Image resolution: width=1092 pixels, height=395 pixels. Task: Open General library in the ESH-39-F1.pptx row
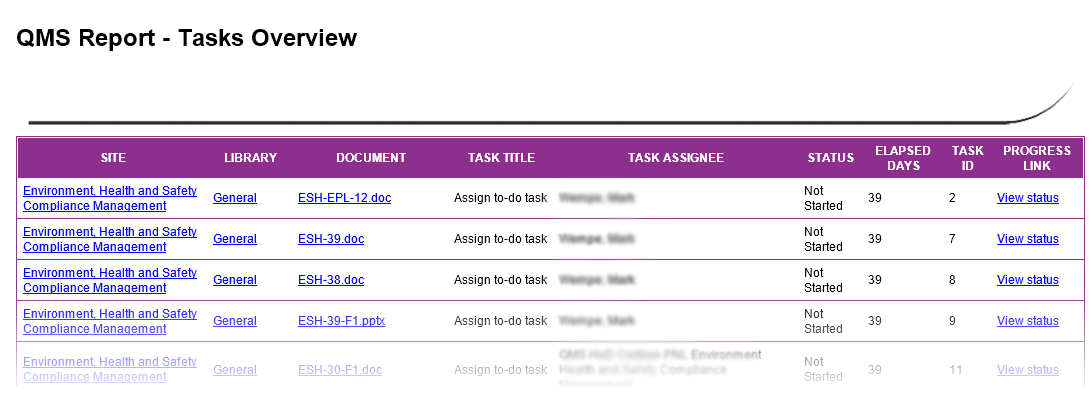[235, 321]
